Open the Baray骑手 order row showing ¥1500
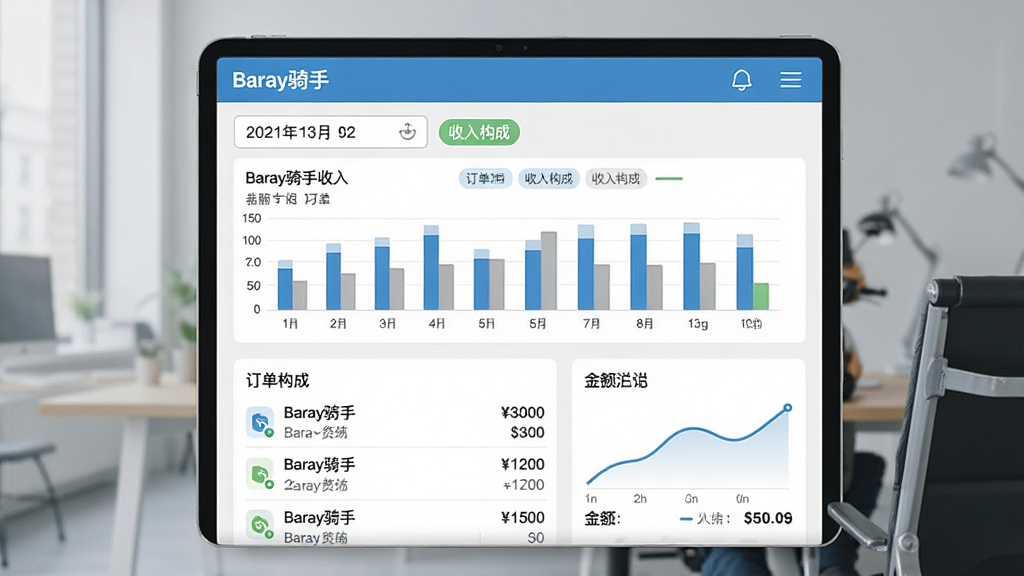The height and width of the screenshot is (576, 1024). 395,524
